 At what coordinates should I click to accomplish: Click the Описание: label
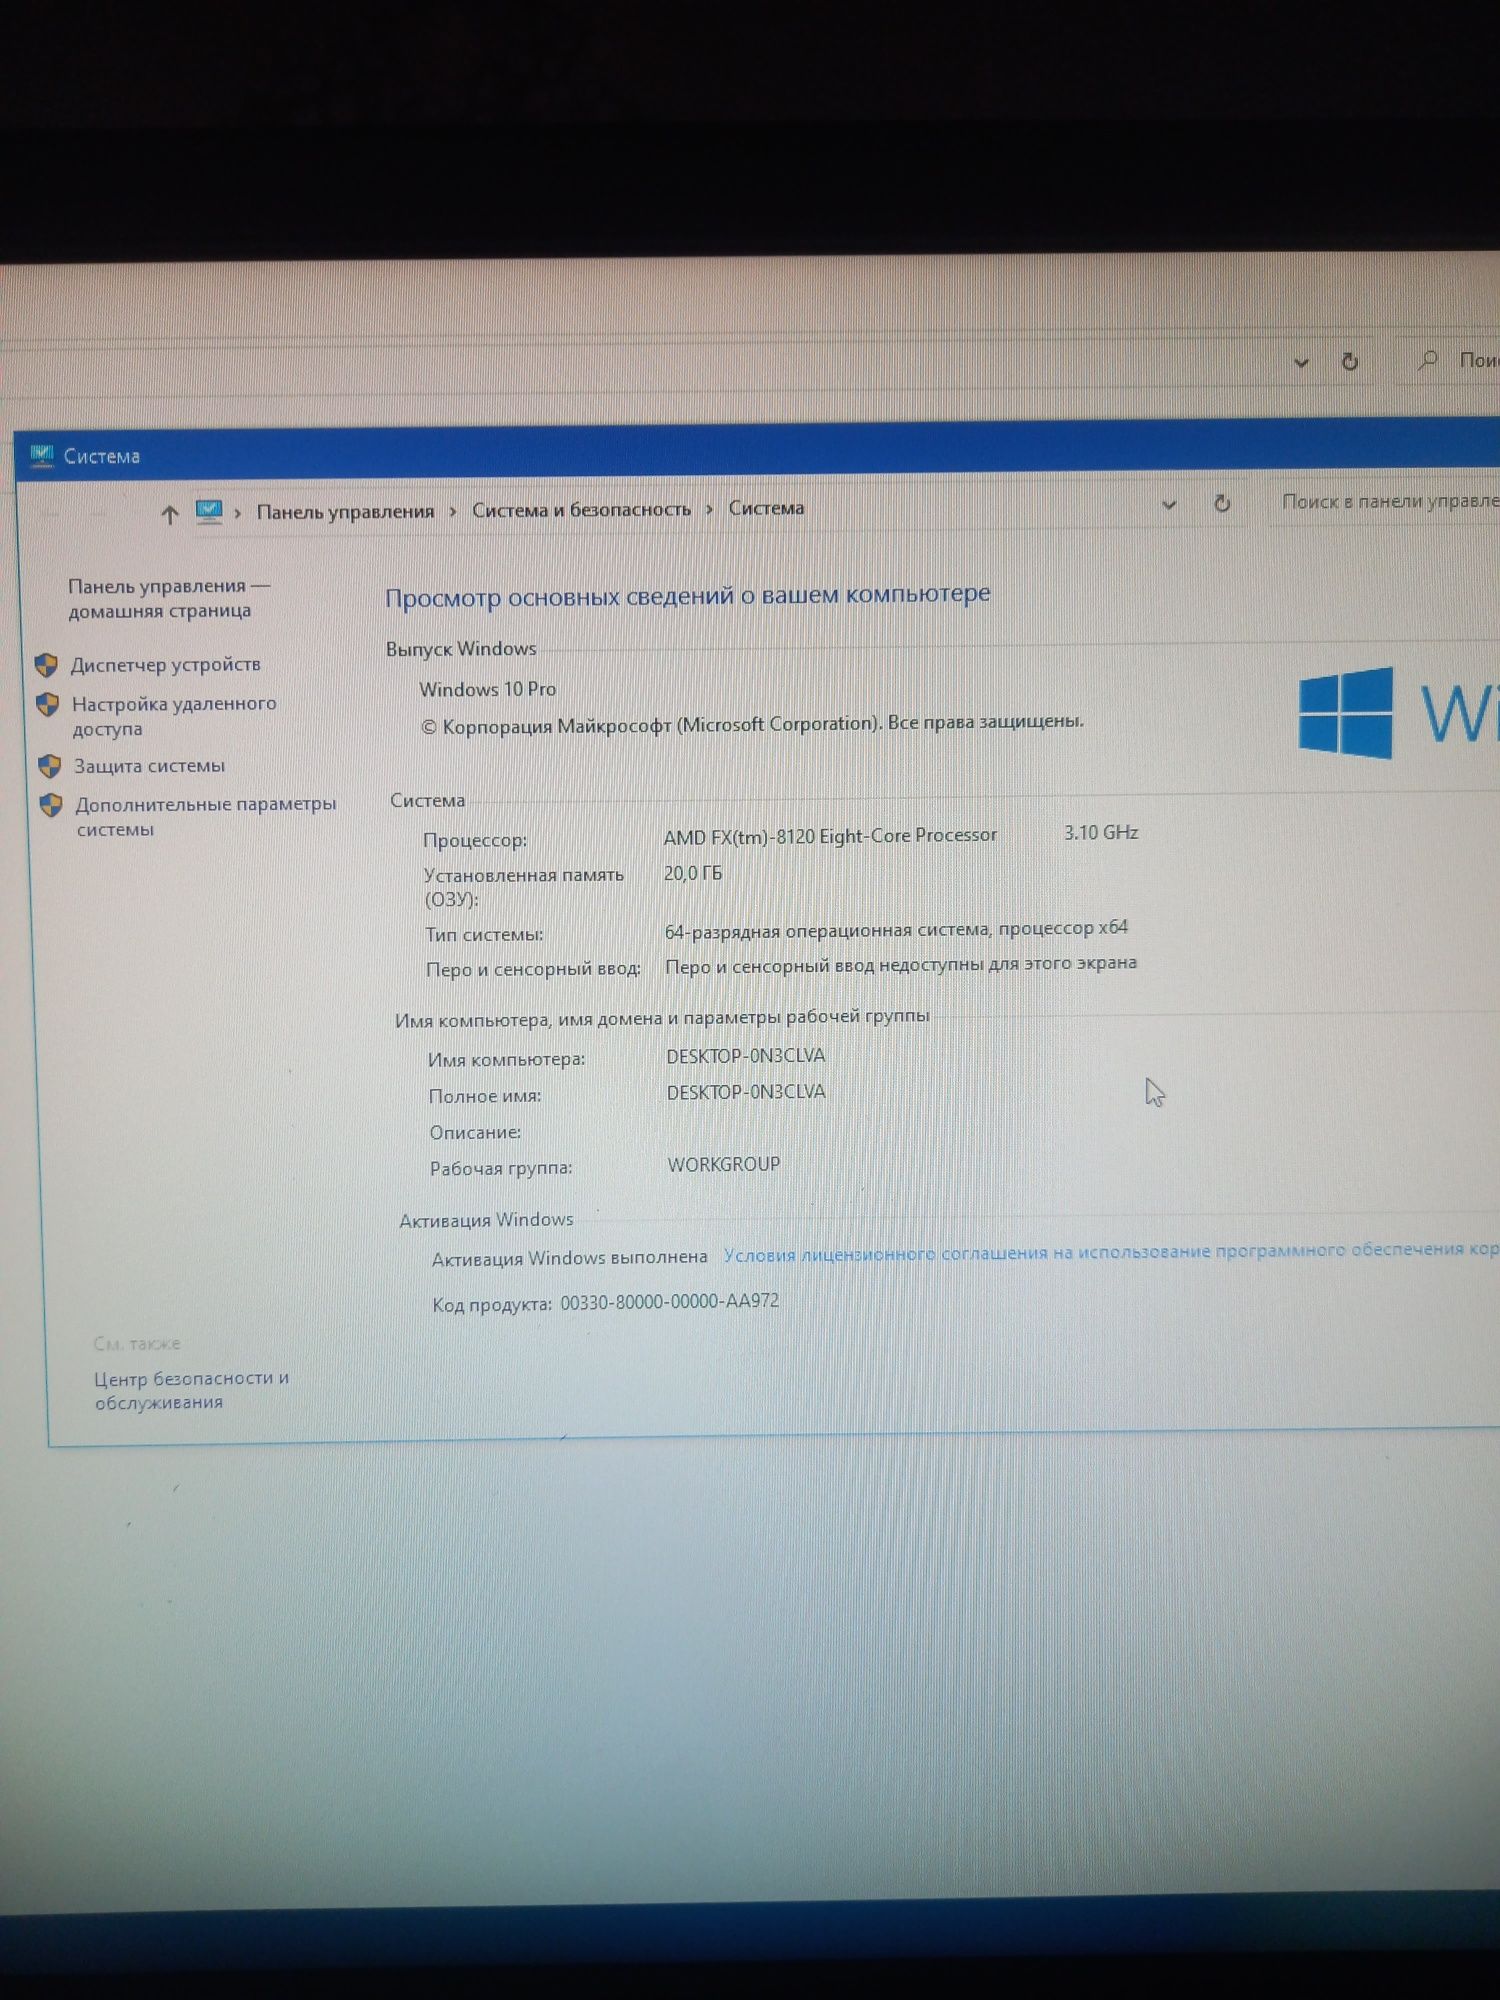click(475, 1133)
